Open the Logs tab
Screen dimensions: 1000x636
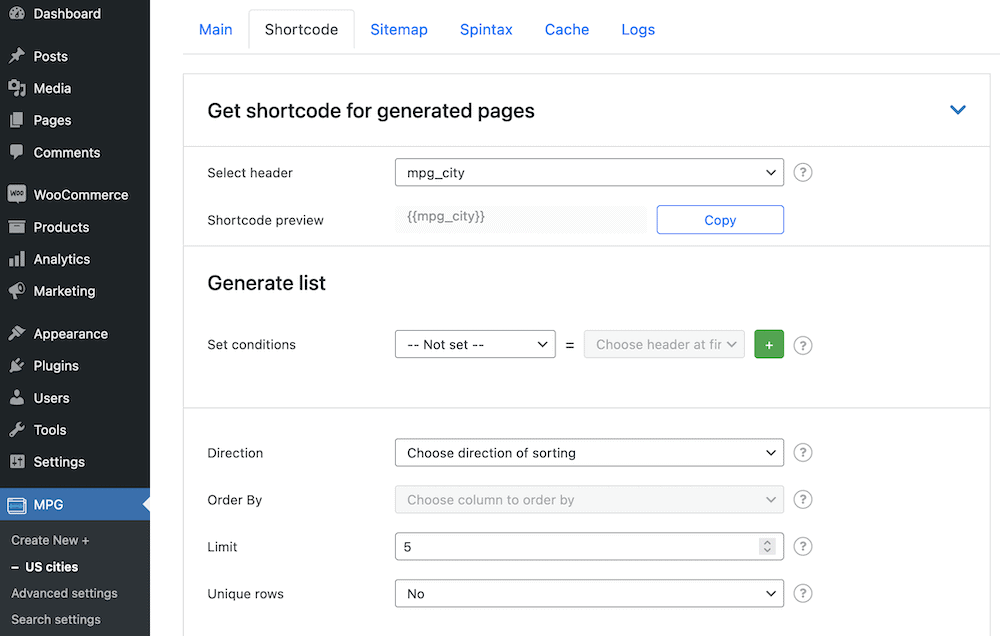(637, 29)
